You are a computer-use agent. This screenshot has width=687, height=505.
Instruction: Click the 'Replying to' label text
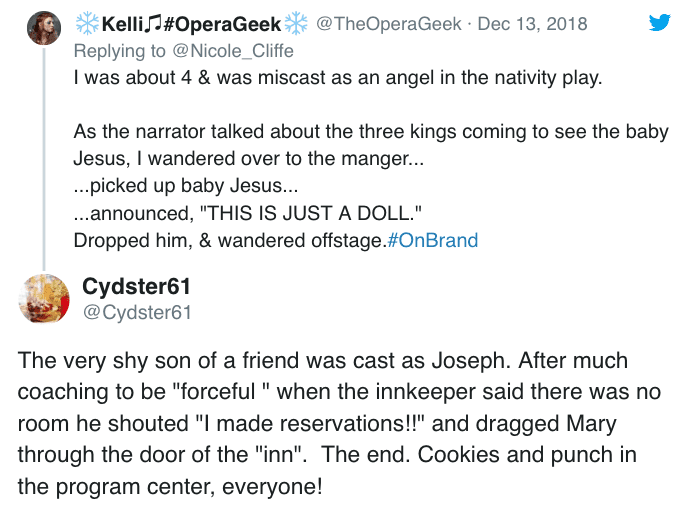(112, 48)
